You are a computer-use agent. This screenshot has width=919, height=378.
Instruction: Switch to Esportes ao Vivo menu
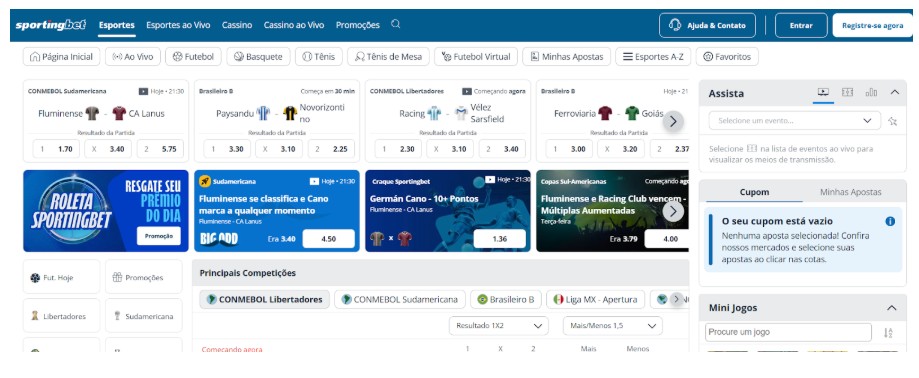coord(178,25)
